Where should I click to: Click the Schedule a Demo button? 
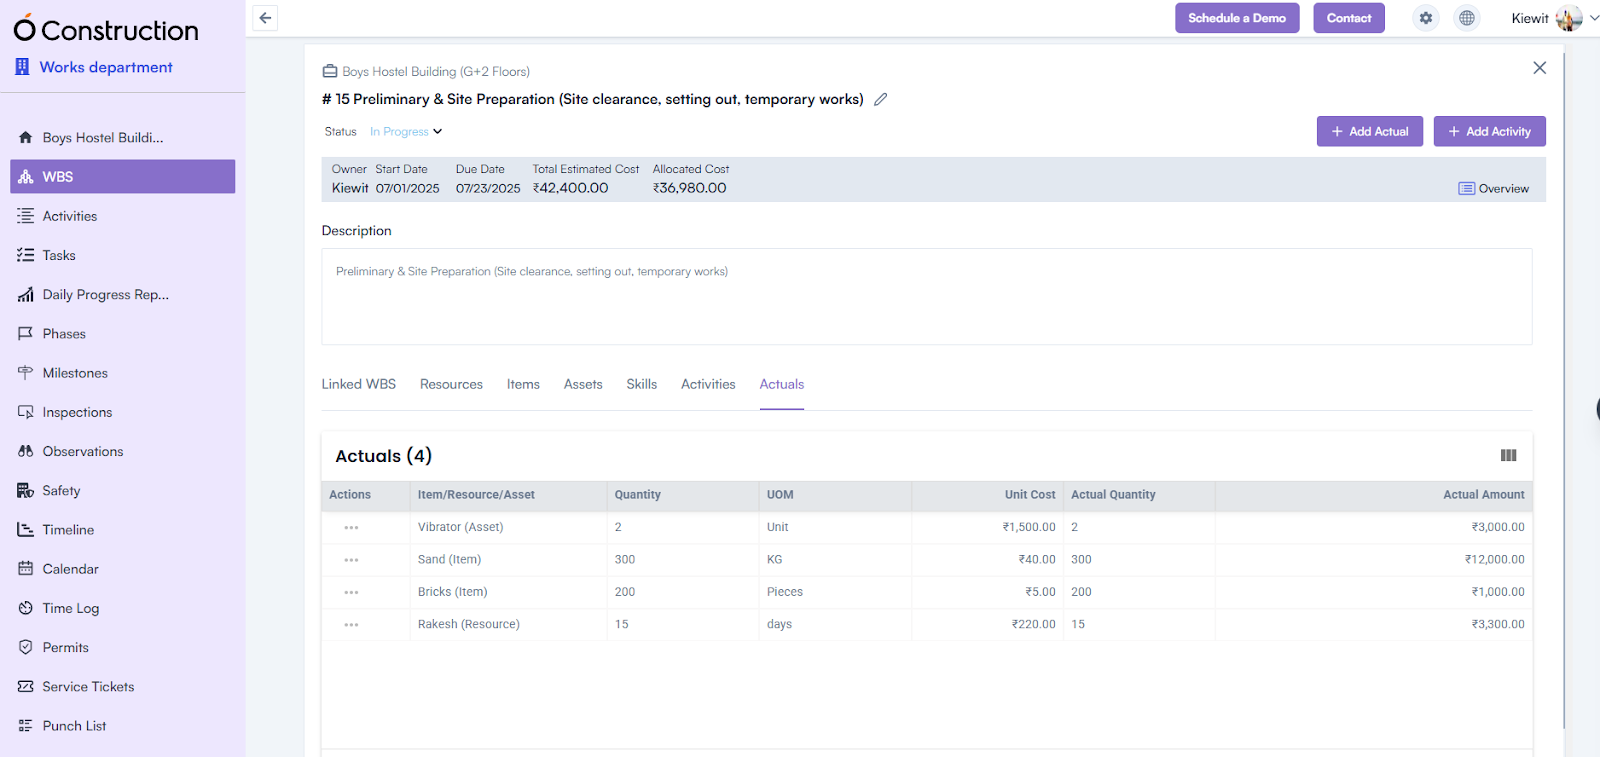click(1236, 18)
